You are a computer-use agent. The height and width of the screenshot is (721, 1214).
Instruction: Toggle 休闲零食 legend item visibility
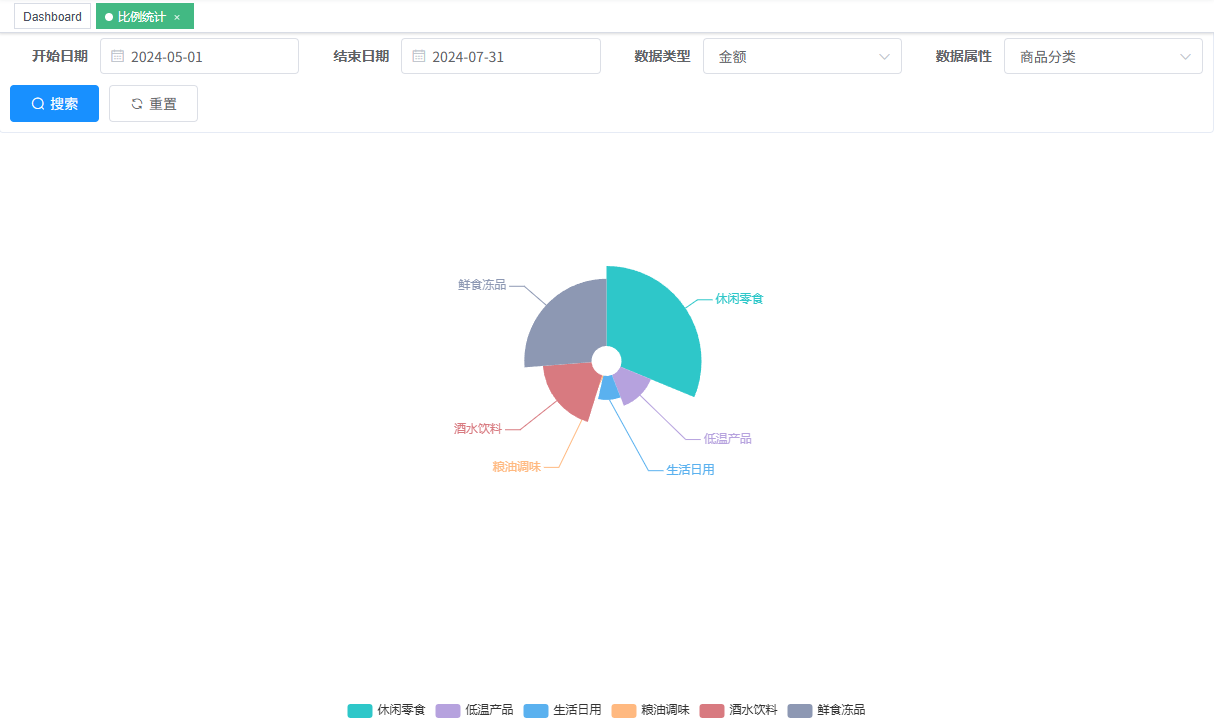click(x=386, y=710)
